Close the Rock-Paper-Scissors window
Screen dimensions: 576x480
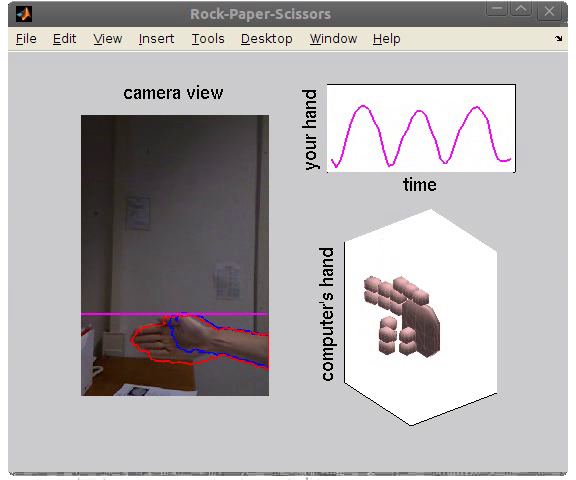pyautogui.click(x=549, y=11)
